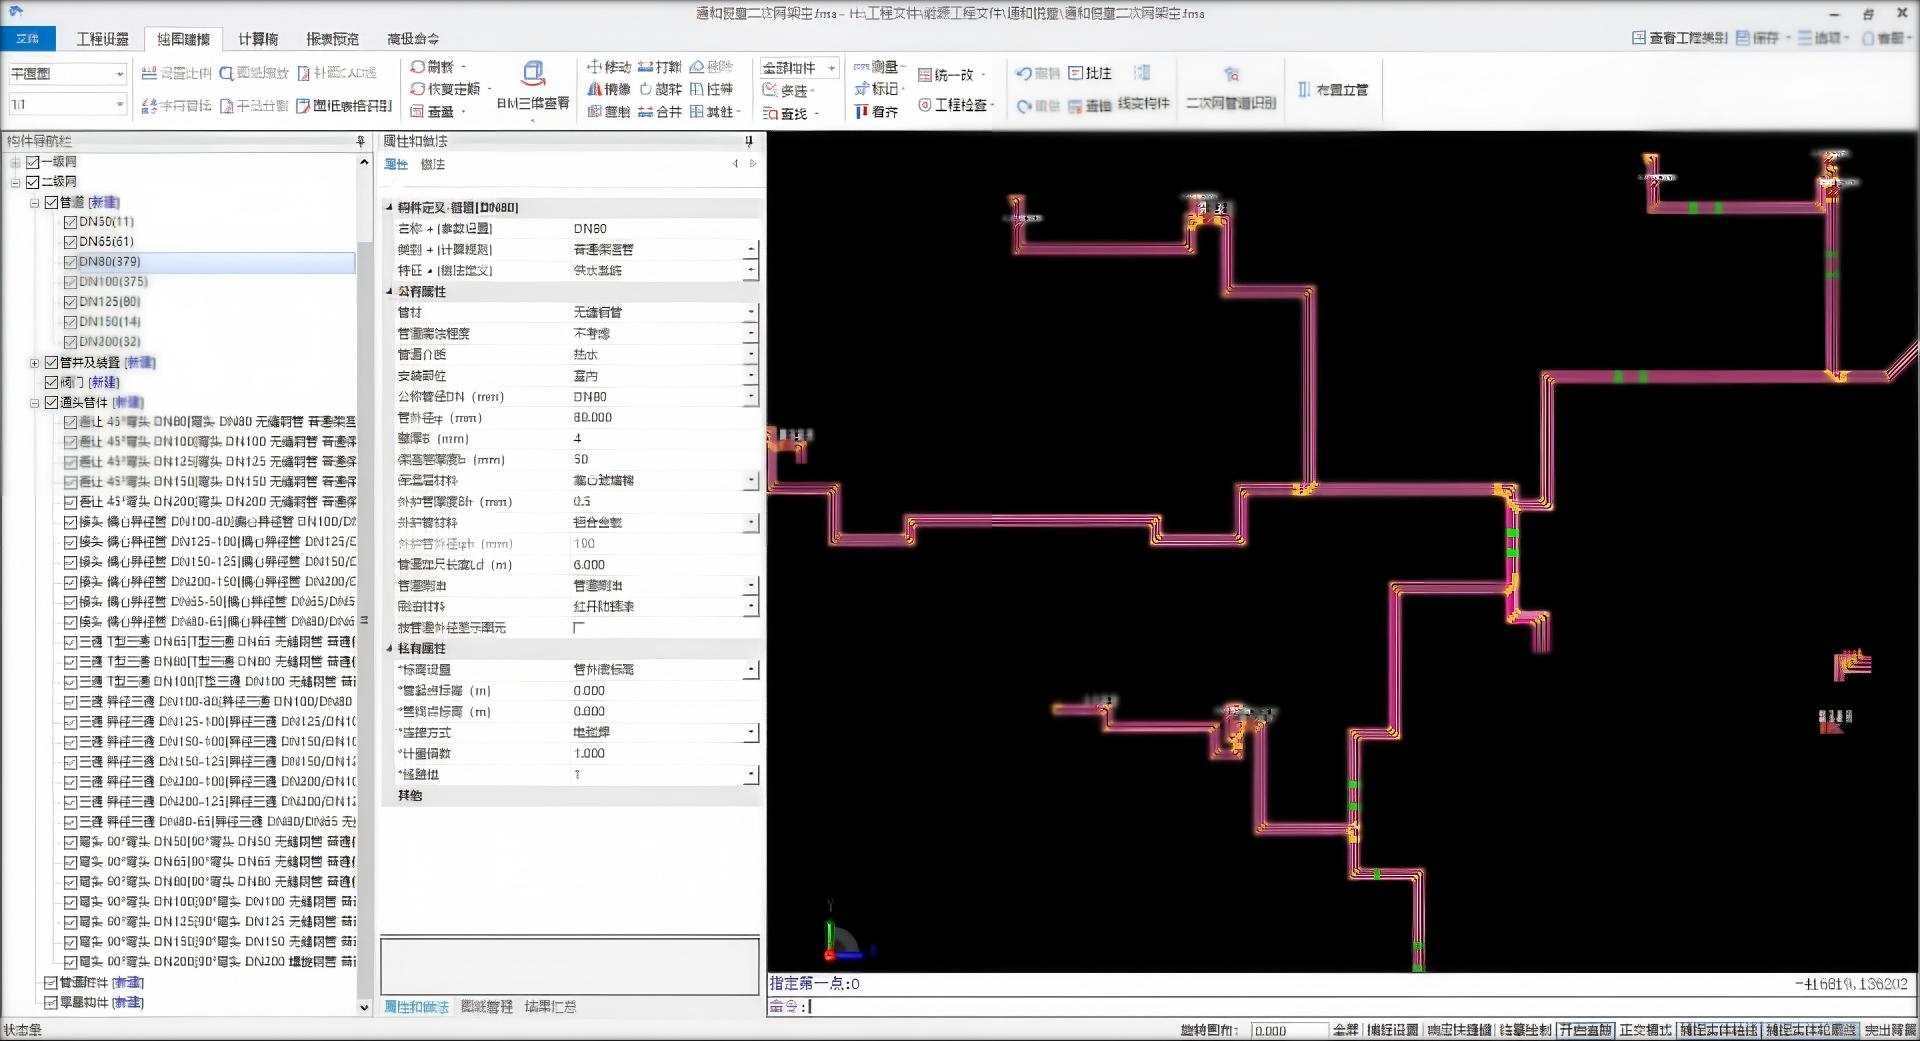This screenshot has width=1920, height=1041.
Task: Toggle the DN200(32) checkbox
Action: [x=70, y=342]
